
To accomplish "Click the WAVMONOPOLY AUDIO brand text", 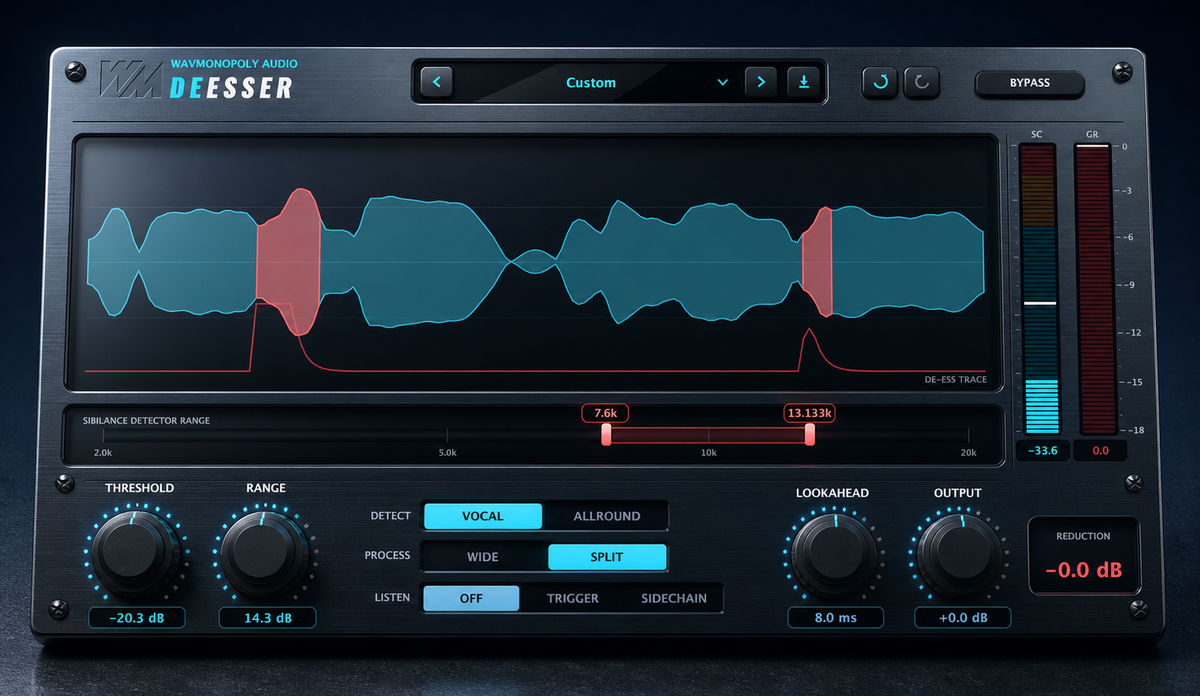I will tap(234, 63).
